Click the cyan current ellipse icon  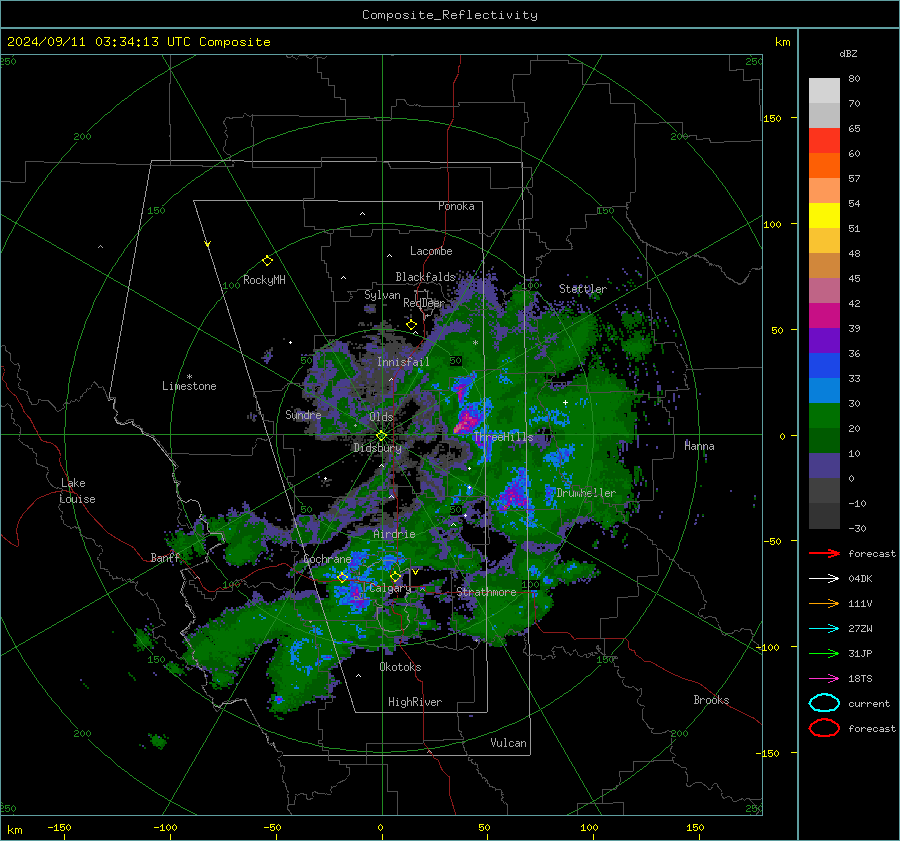click(x=824, y=703)
